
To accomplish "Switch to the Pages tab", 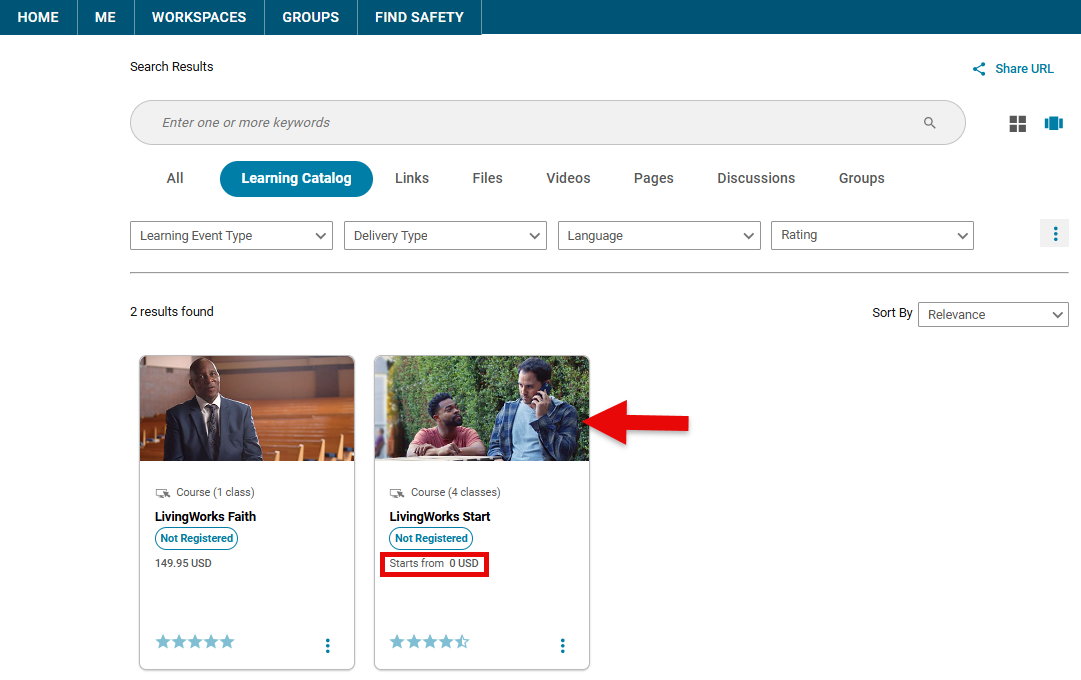I will 654,179.
